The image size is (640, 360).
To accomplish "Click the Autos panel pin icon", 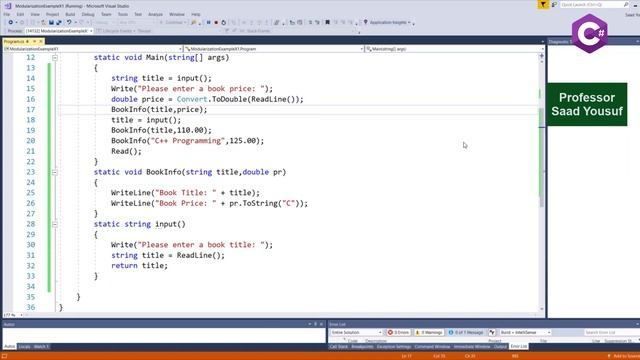I will [316, 324].
